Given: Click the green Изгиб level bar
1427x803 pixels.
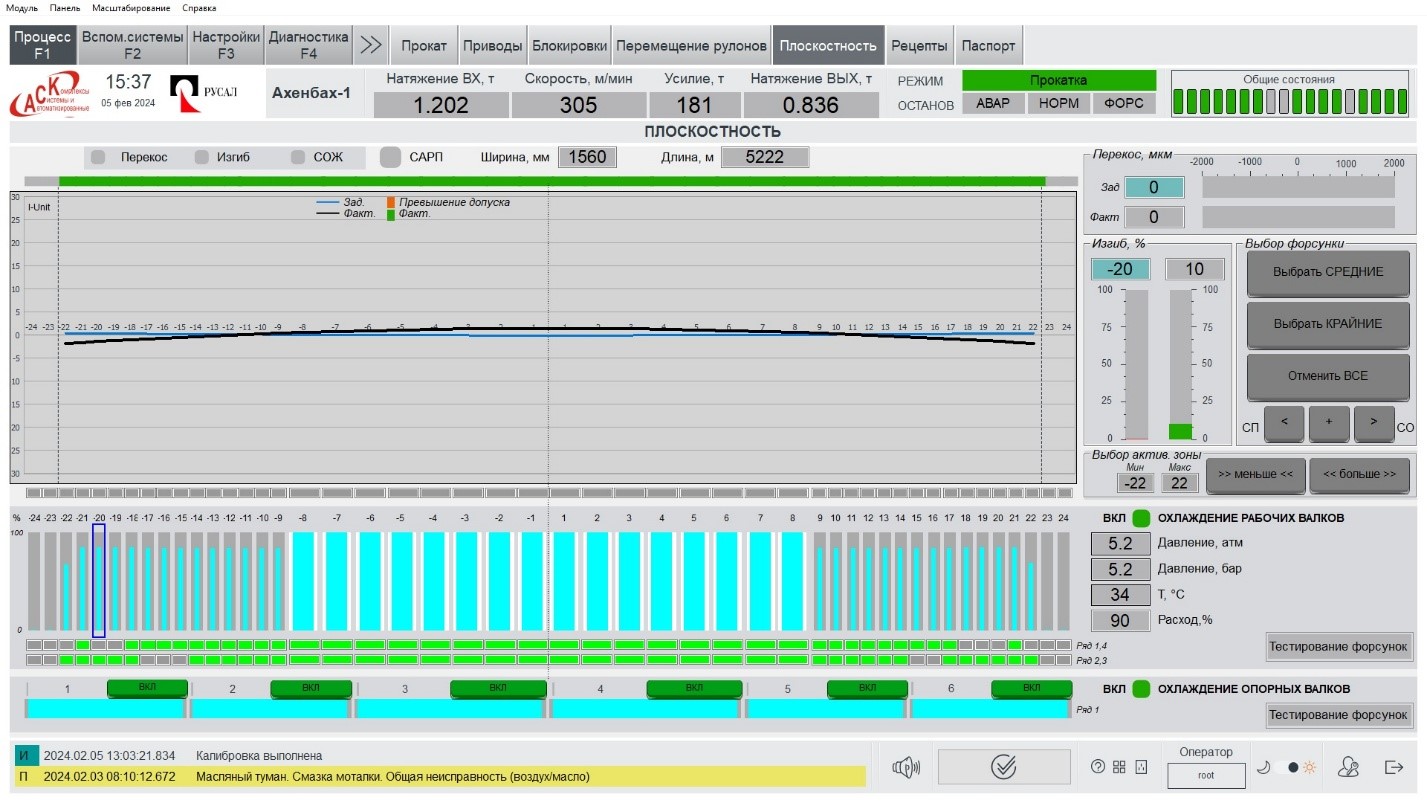Looking at the screenshot, I should [x=1181, y=431].
